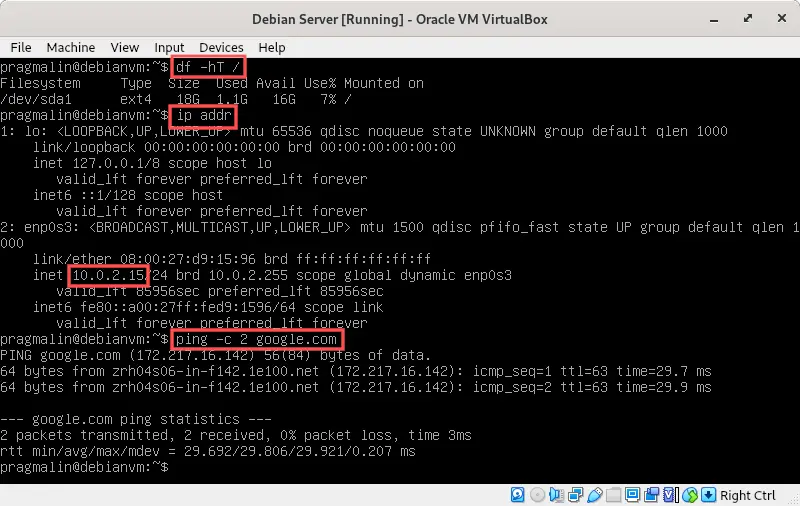Click the mouse integration green arrow icon
Viewport: 800px width, 506px height.
pos(690,495)
